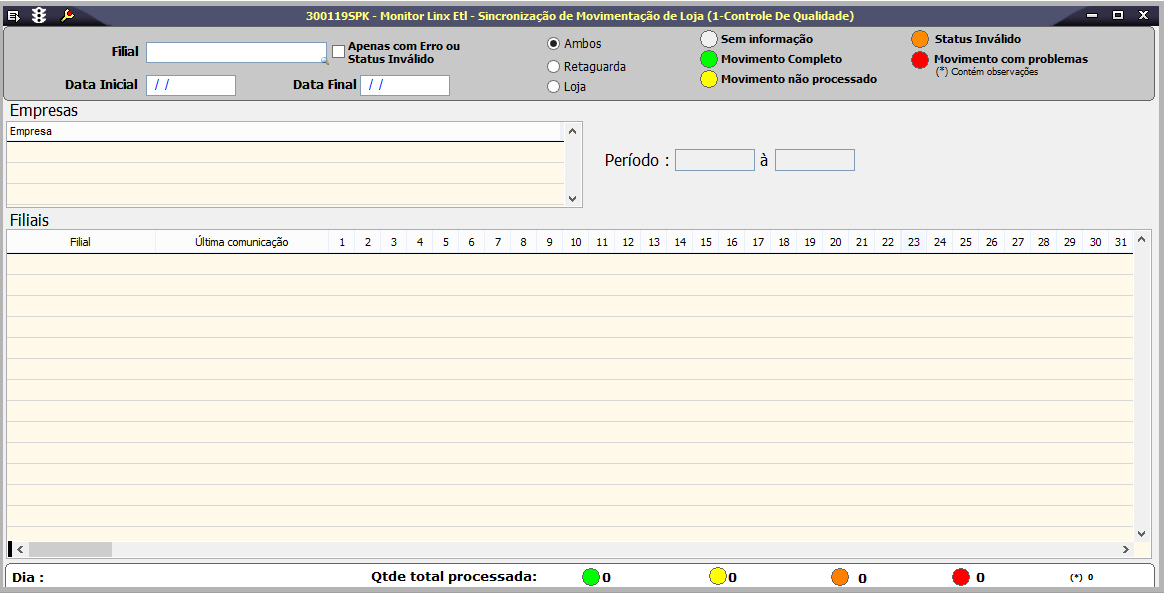Click the day 20 column header

[835, 242]
